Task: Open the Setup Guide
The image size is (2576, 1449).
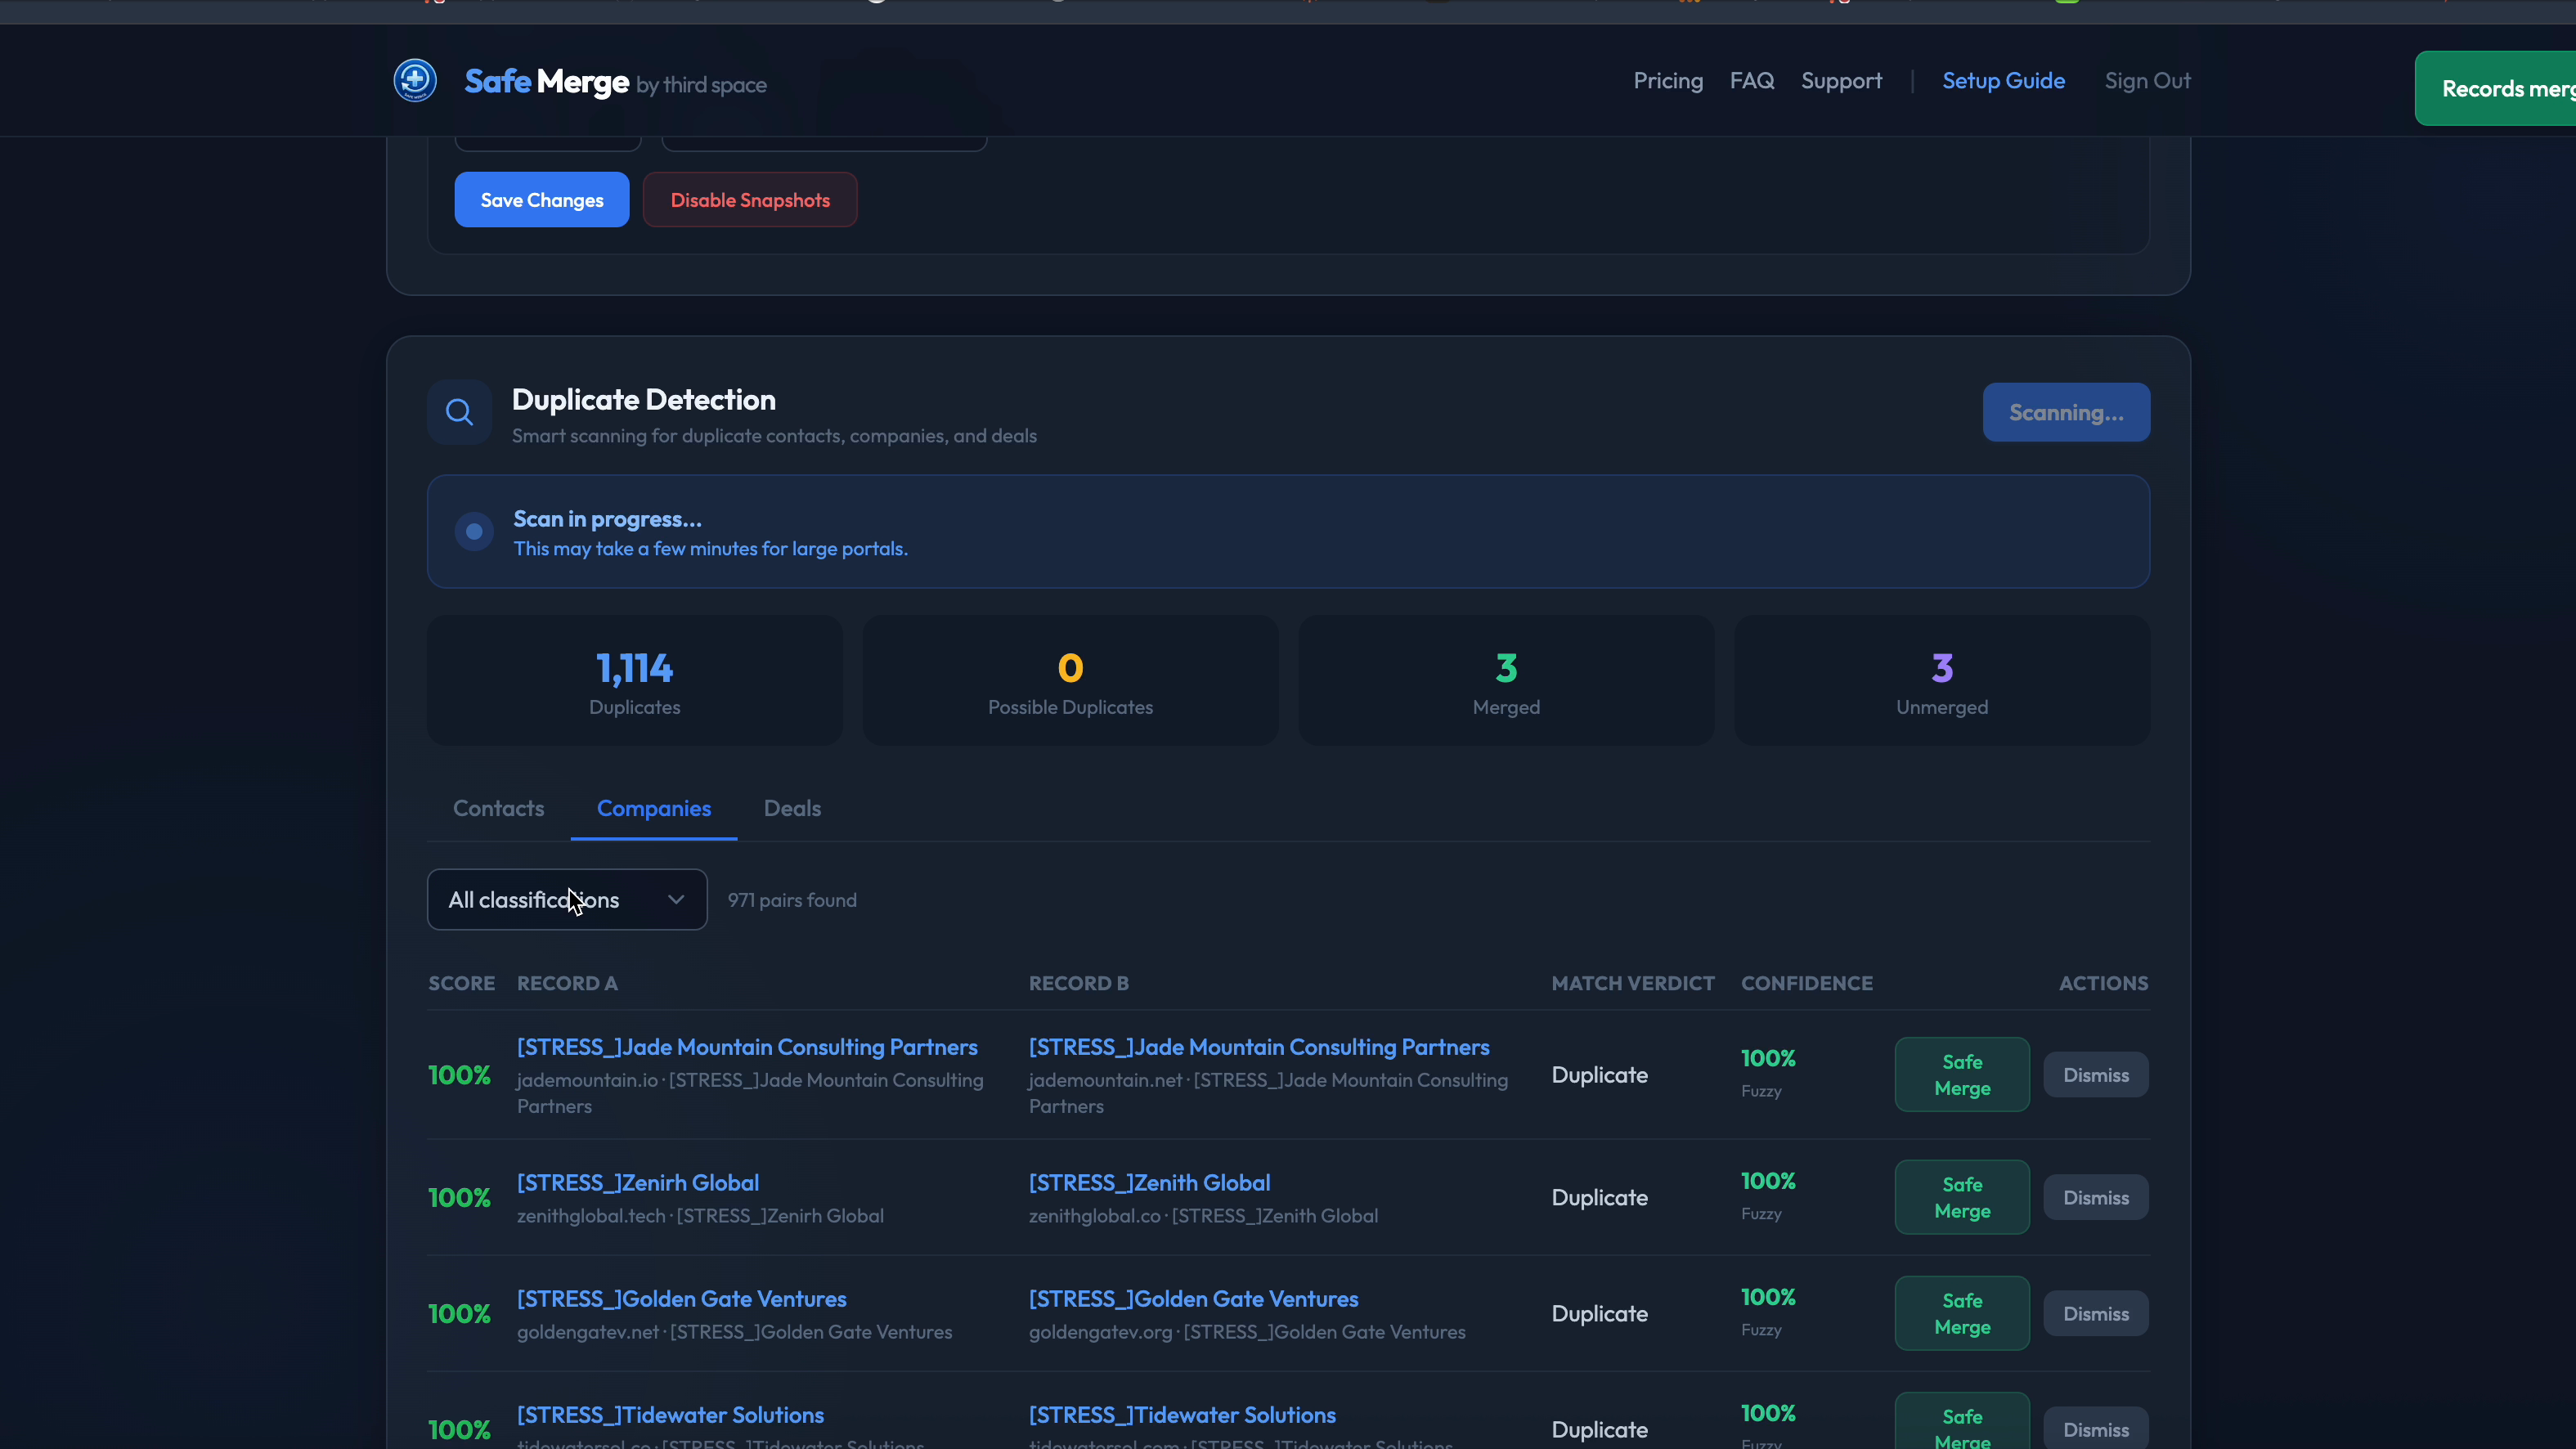Action: click(2004, 80)
